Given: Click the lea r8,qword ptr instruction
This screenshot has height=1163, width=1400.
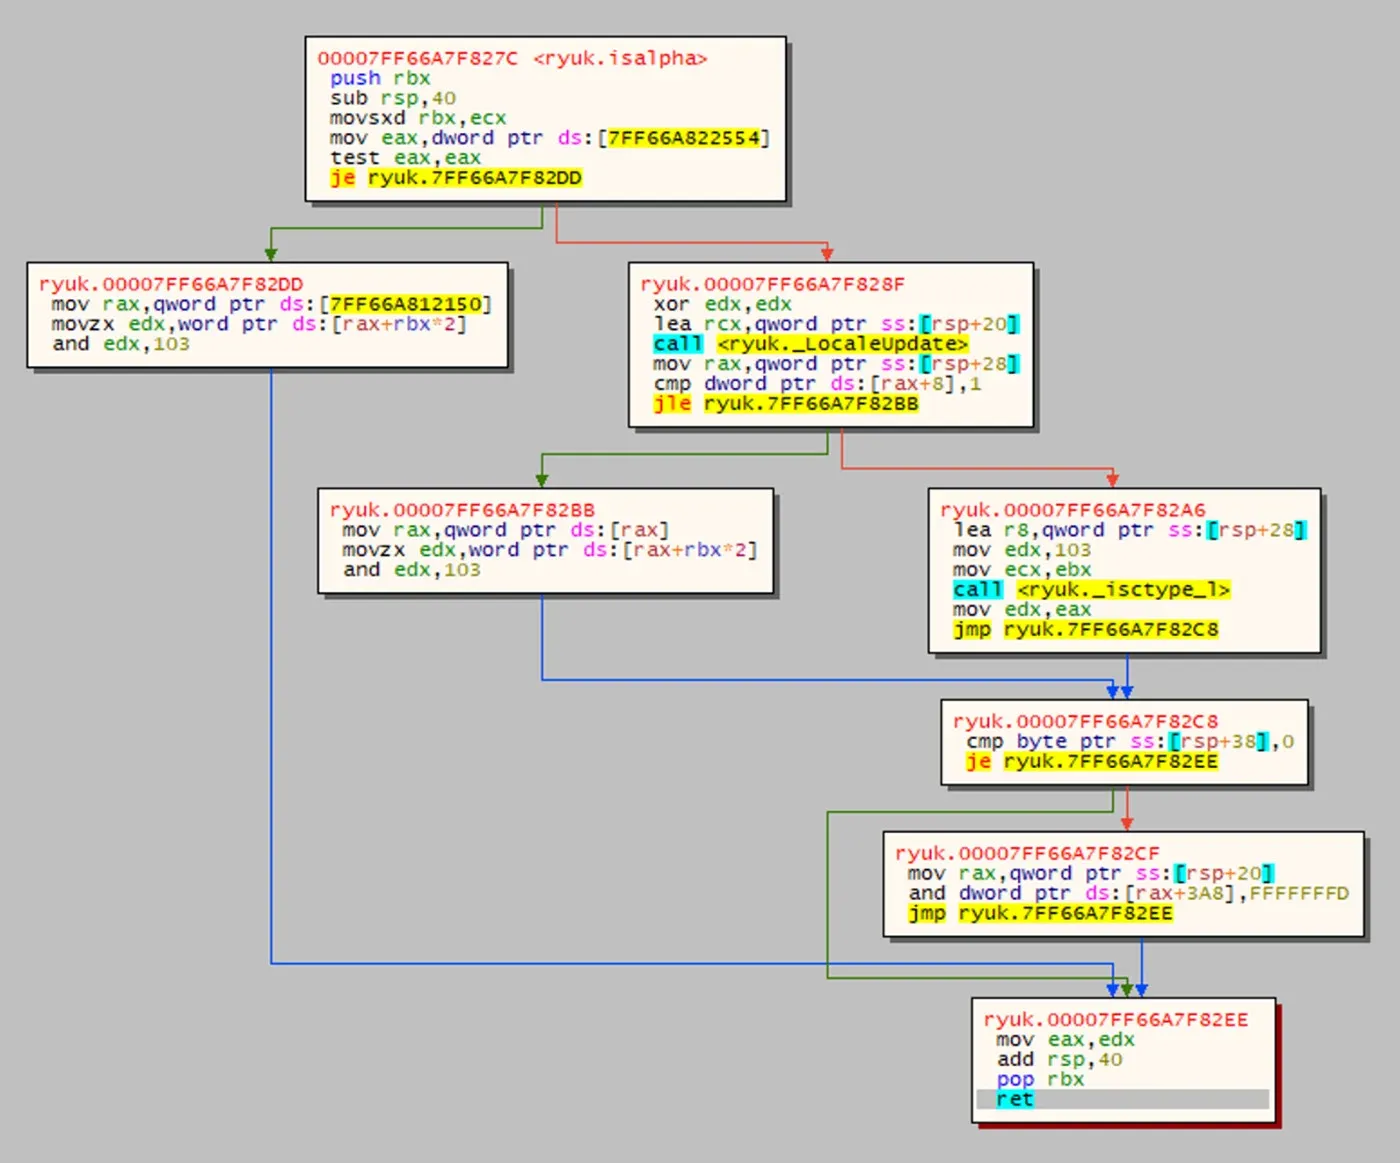Looking at the screenshot, I should point(1129,530).
